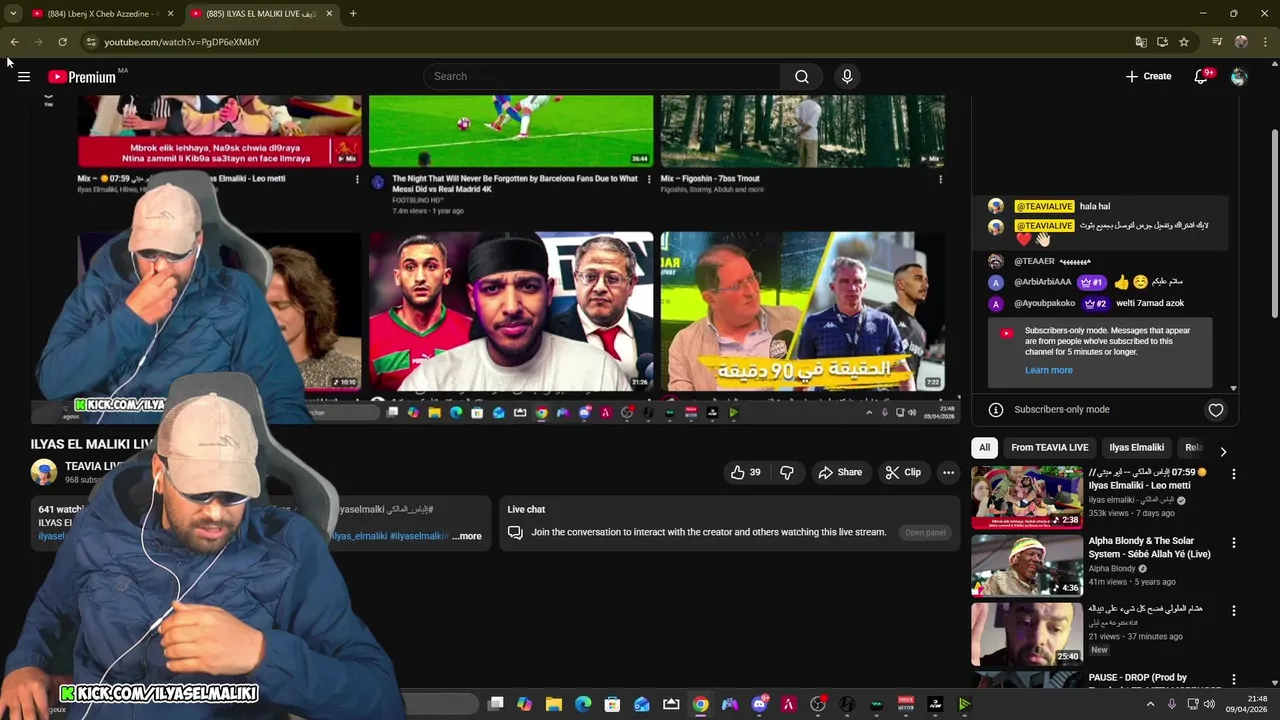Open the Chrome profile avatar
The height and width of the screenshot is (720, 1280).
coord(1241,42)
